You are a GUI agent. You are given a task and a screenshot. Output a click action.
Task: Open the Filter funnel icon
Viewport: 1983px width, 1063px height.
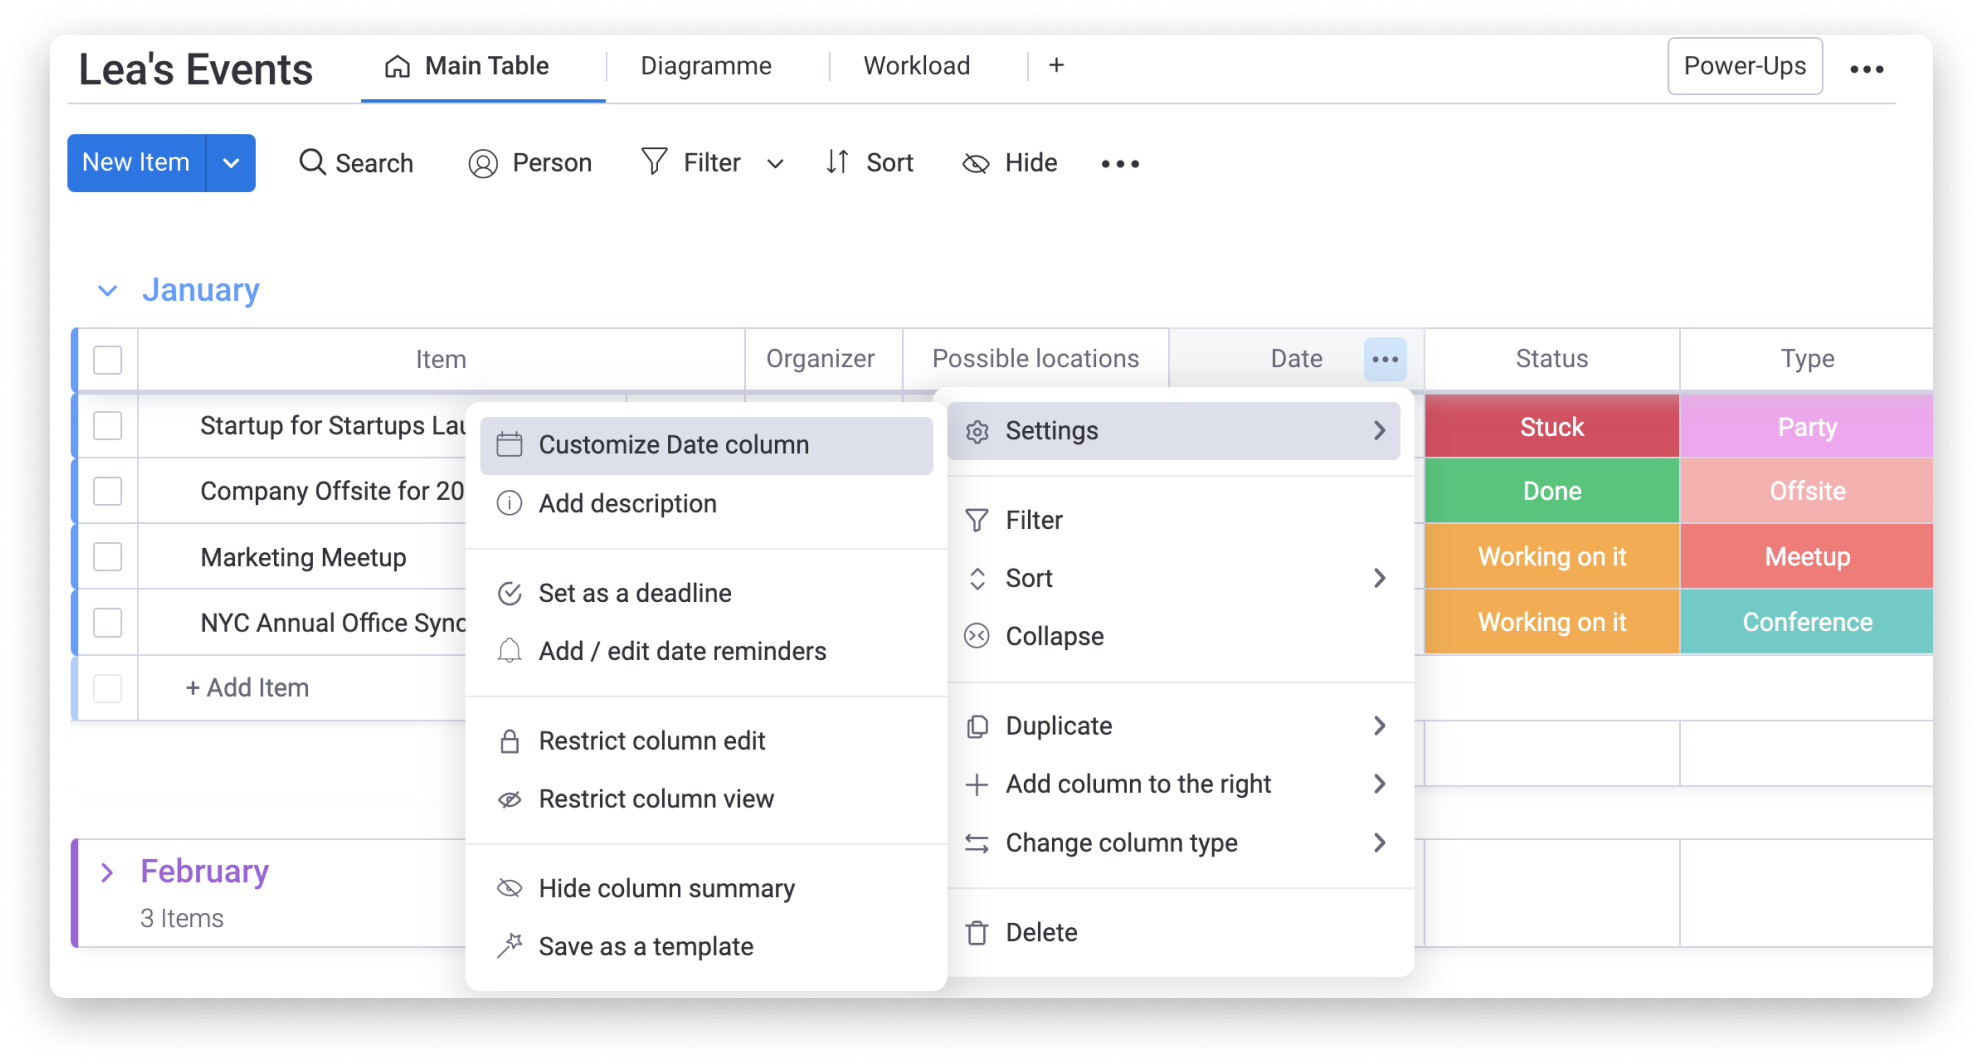[654, 162]
